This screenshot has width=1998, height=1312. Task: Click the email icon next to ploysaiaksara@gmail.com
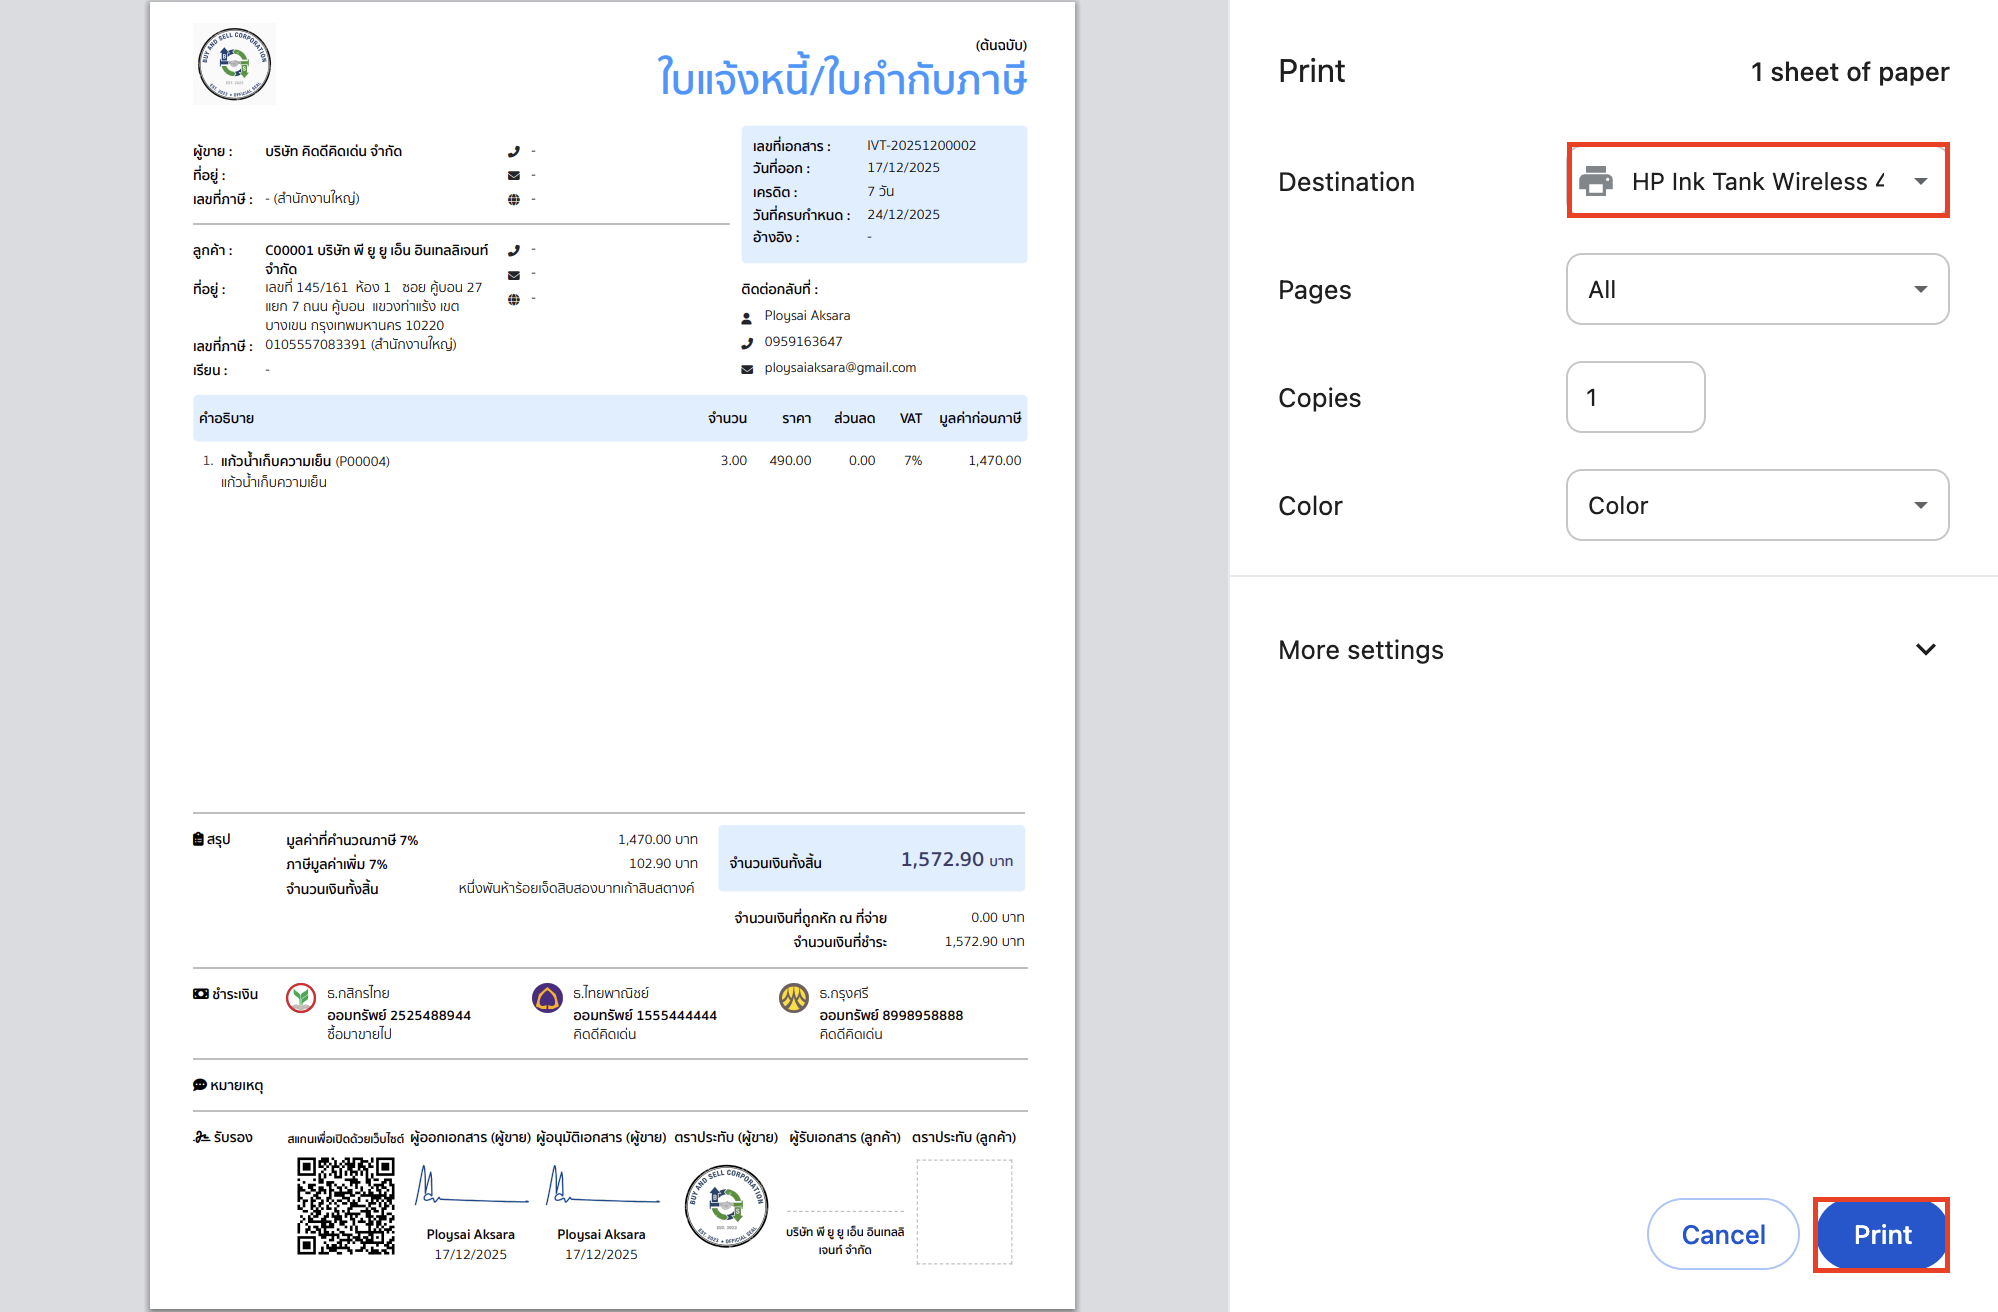tap(746, 368)
